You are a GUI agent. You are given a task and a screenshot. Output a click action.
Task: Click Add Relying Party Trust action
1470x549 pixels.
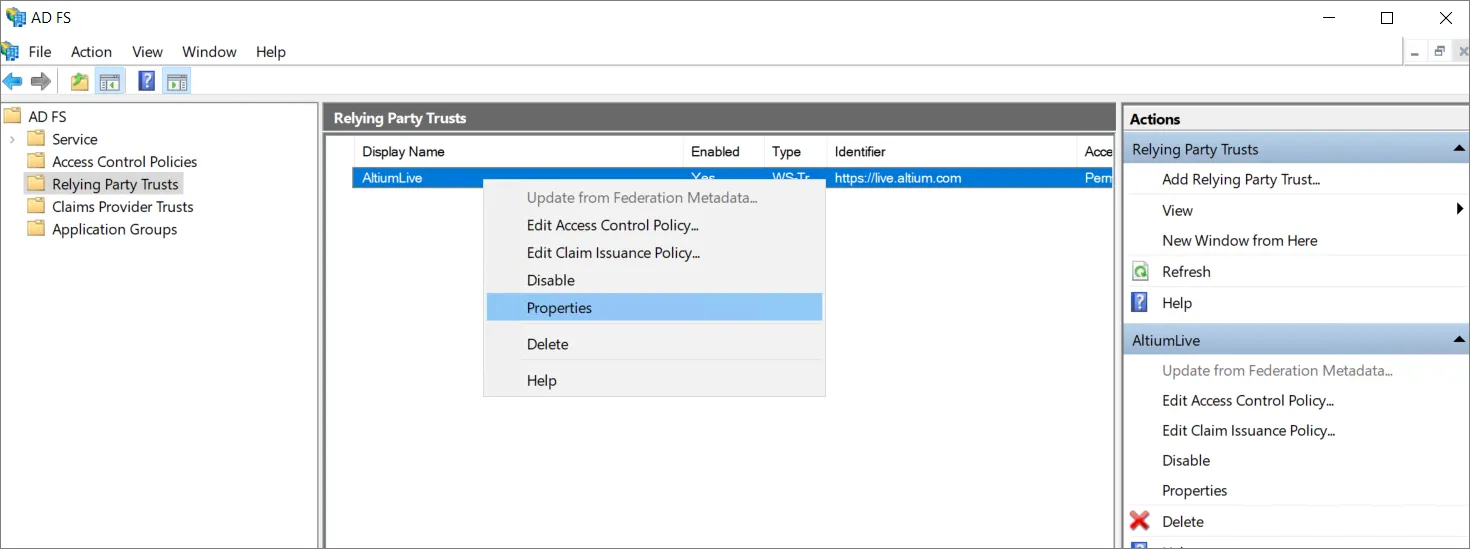[1241, 179]
